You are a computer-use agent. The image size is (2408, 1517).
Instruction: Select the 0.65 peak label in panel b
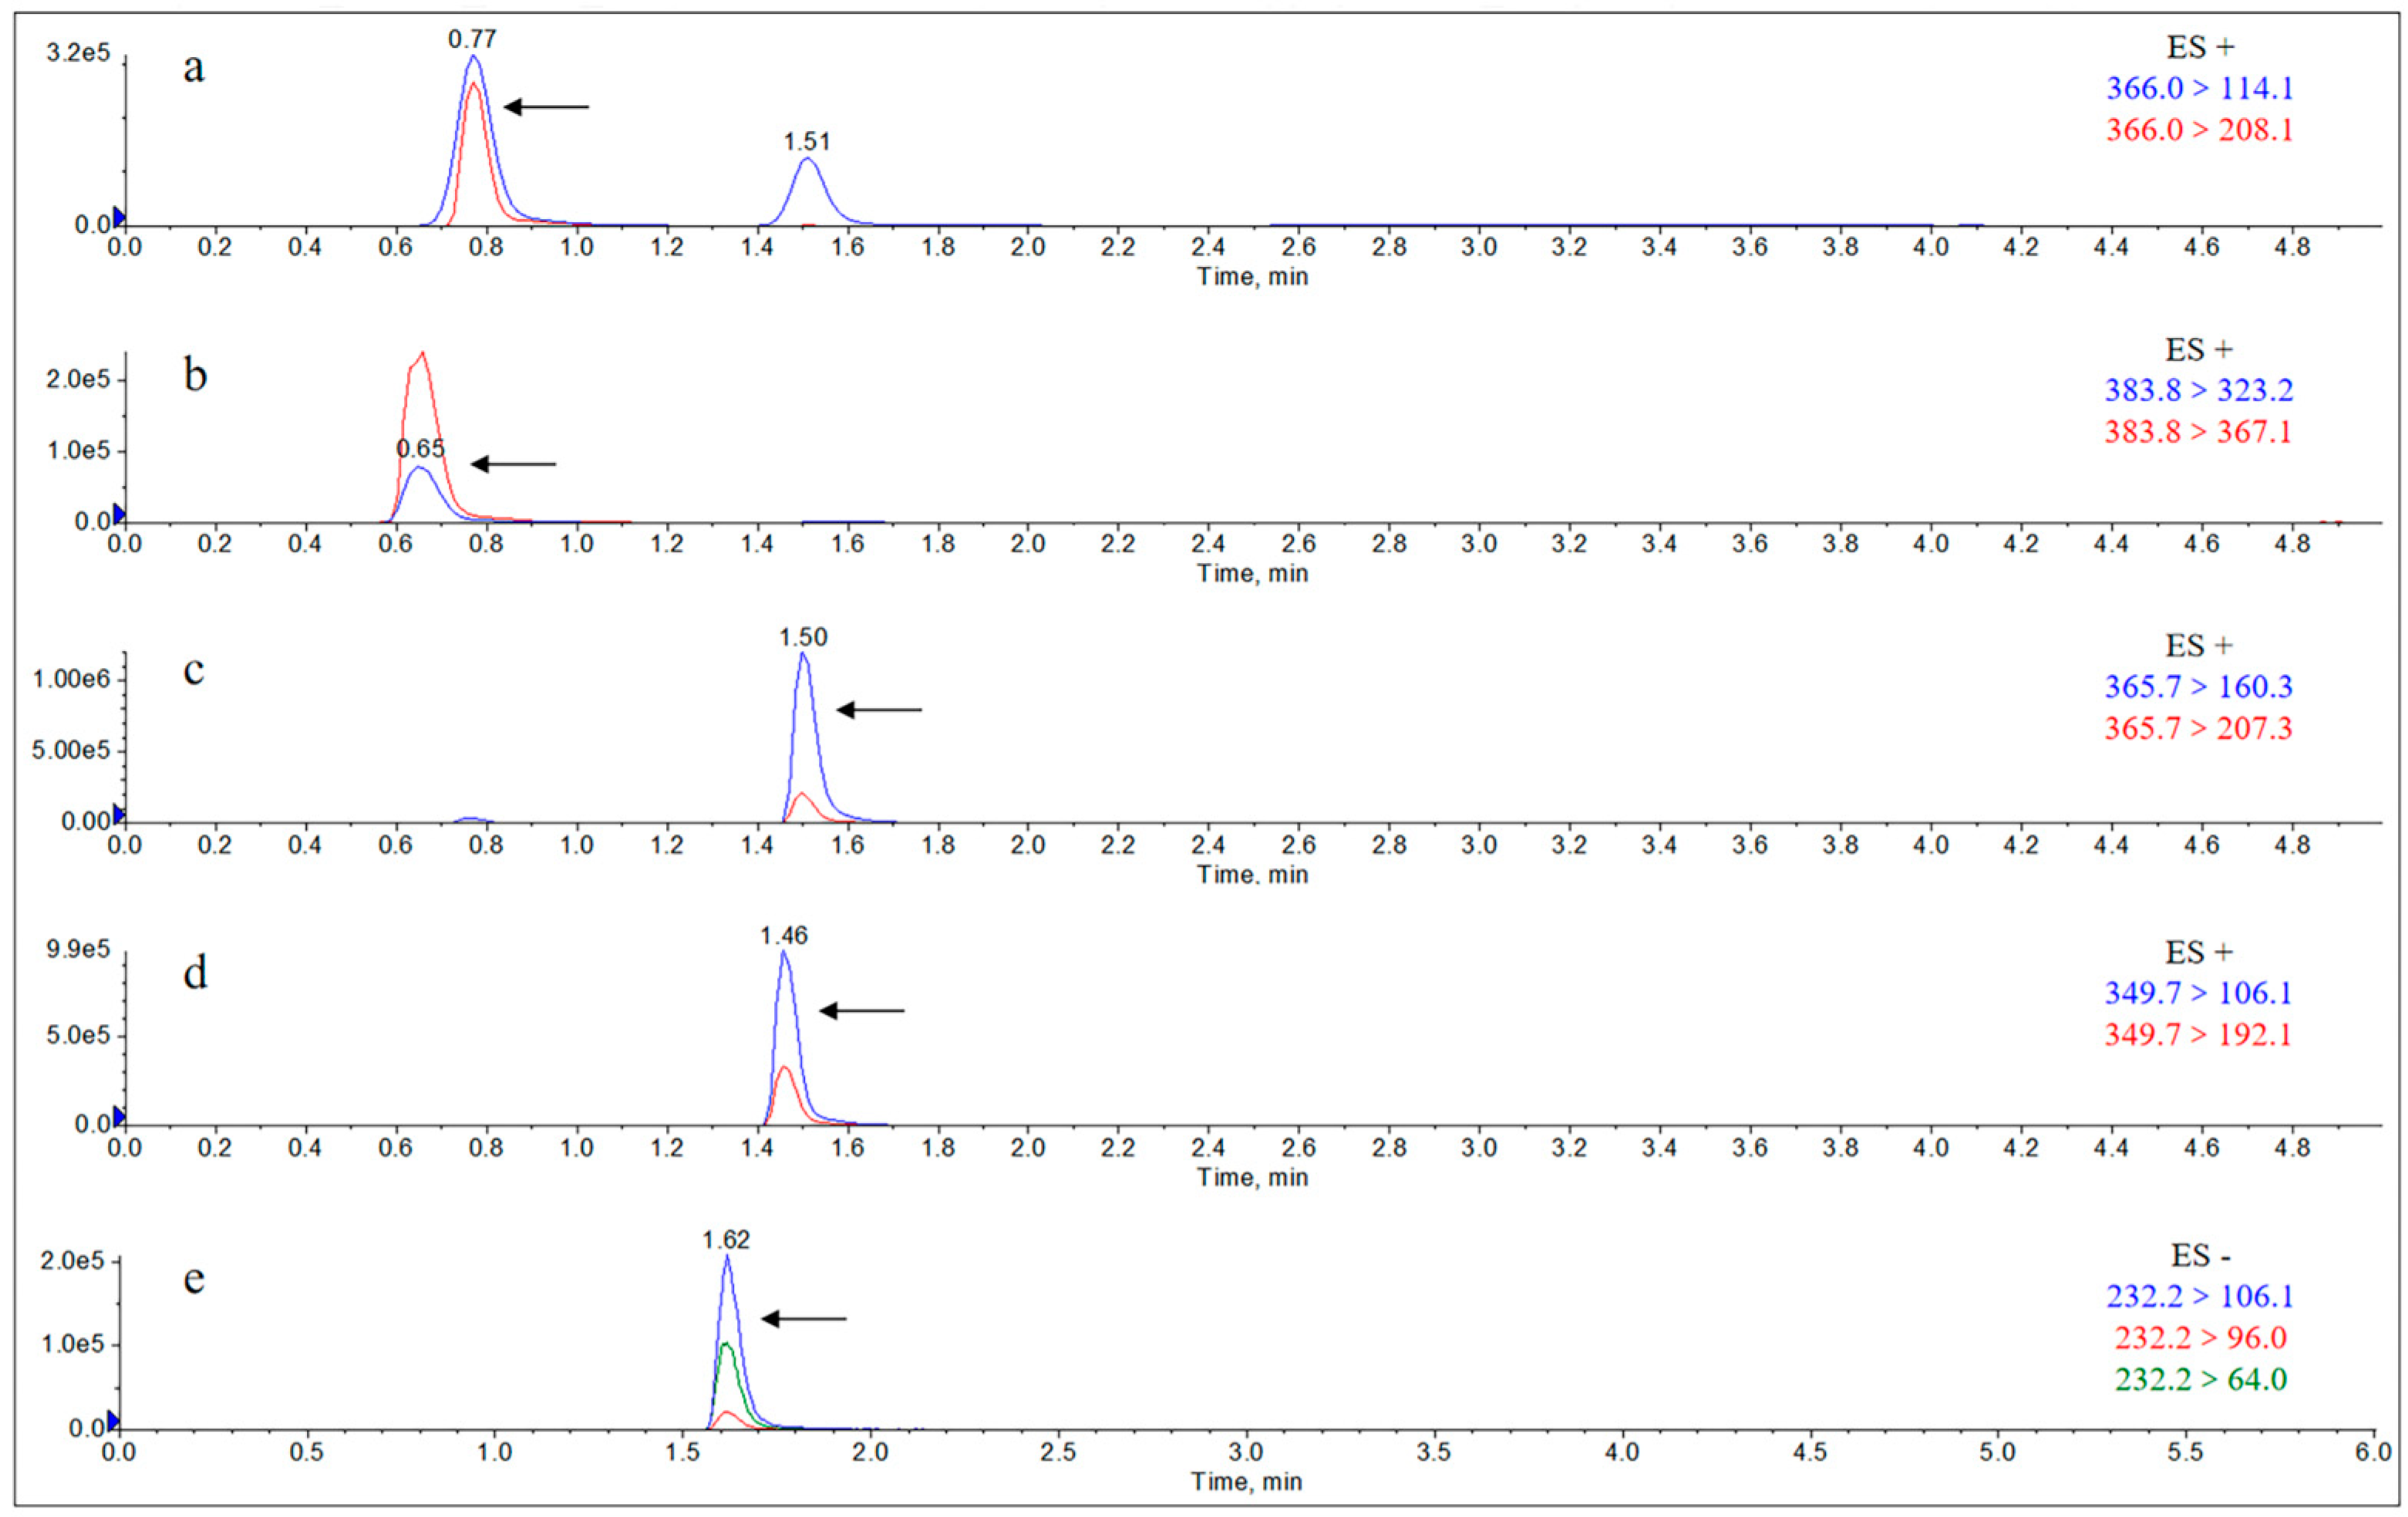click(420, 448)
